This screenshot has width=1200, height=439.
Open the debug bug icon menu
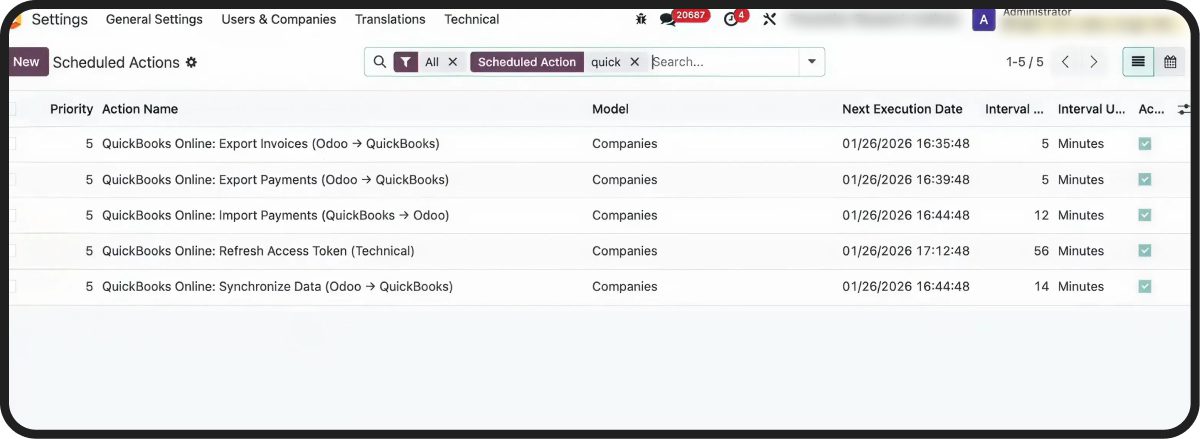641,19
